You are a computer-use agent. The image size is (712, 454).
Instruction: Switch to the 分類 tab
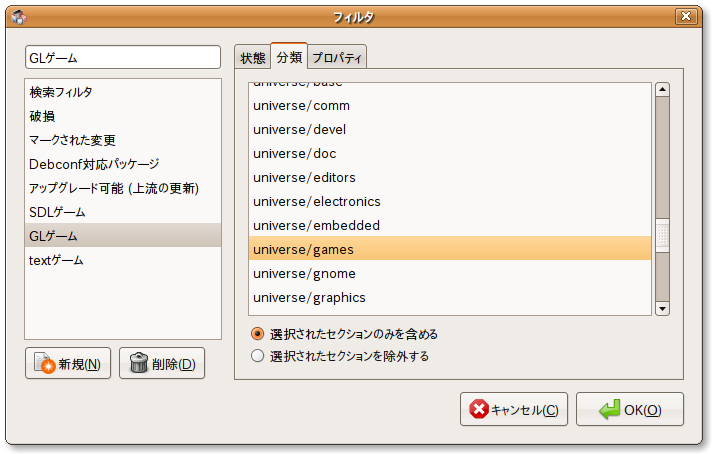[x=289, y=57]
